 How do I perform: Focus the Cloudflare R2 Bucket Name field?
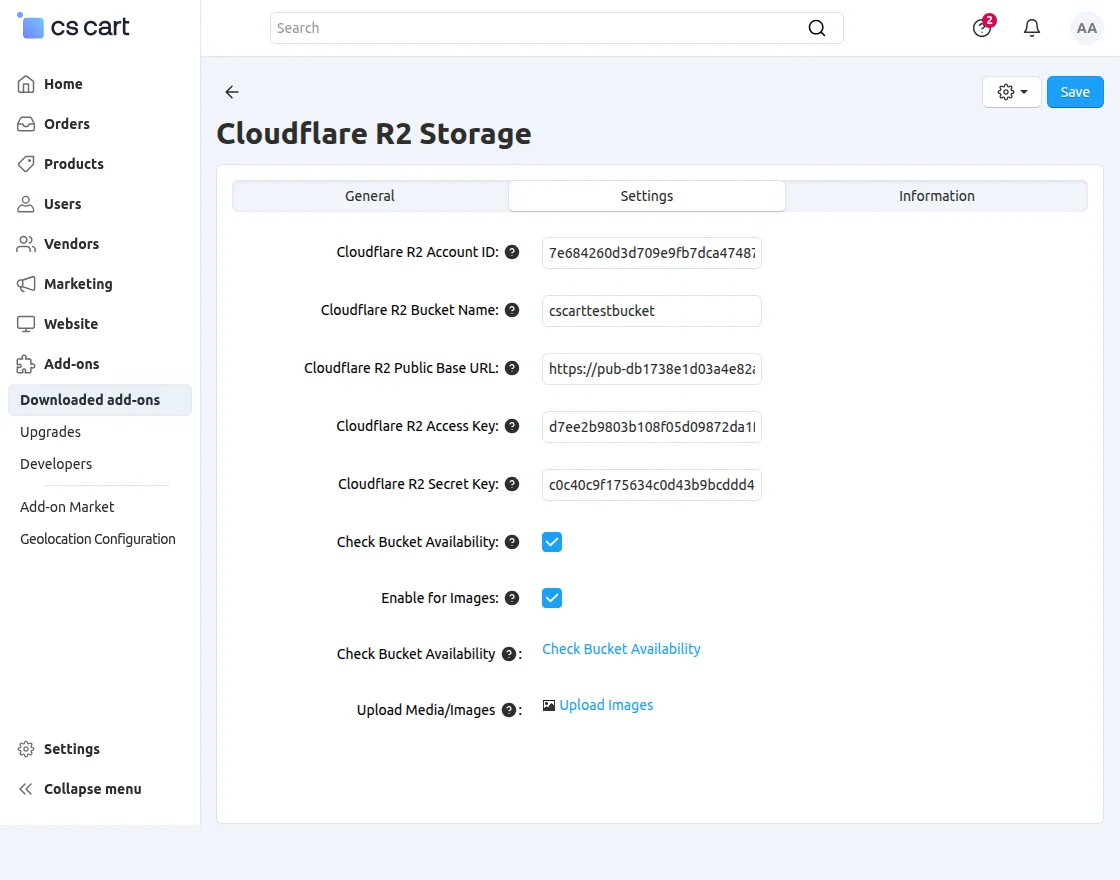(651, 311)
